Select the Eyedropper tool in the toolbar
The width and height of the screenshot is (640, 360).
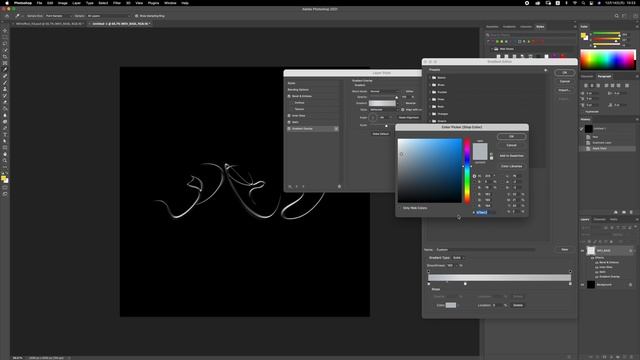(5, 70)
